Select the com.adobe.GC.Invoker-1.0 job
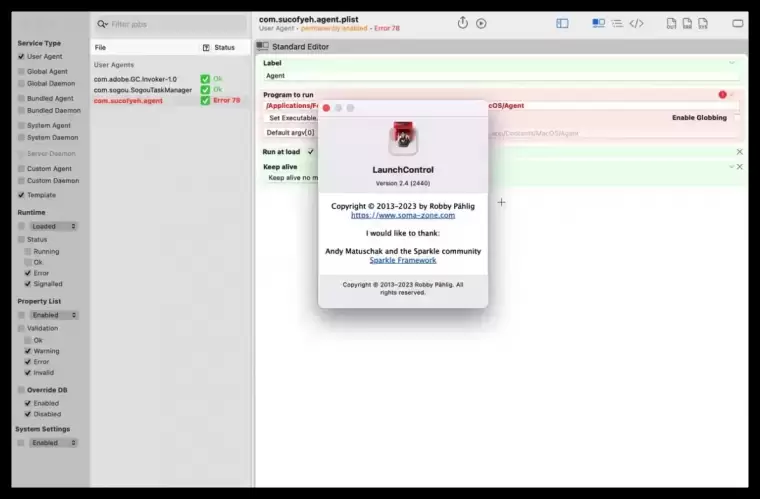Viewport: 760px width, 499px height. (x=135, y=79)
